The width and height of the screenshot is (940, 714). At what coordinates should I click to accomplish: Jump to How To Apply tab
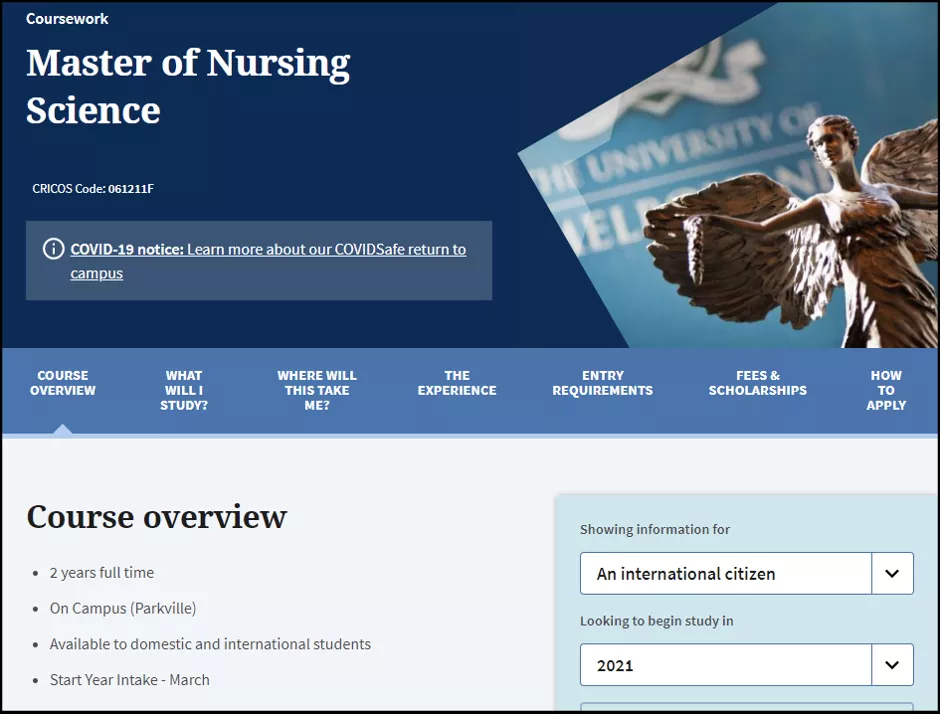pyautogui.click(x=886, y=390)
